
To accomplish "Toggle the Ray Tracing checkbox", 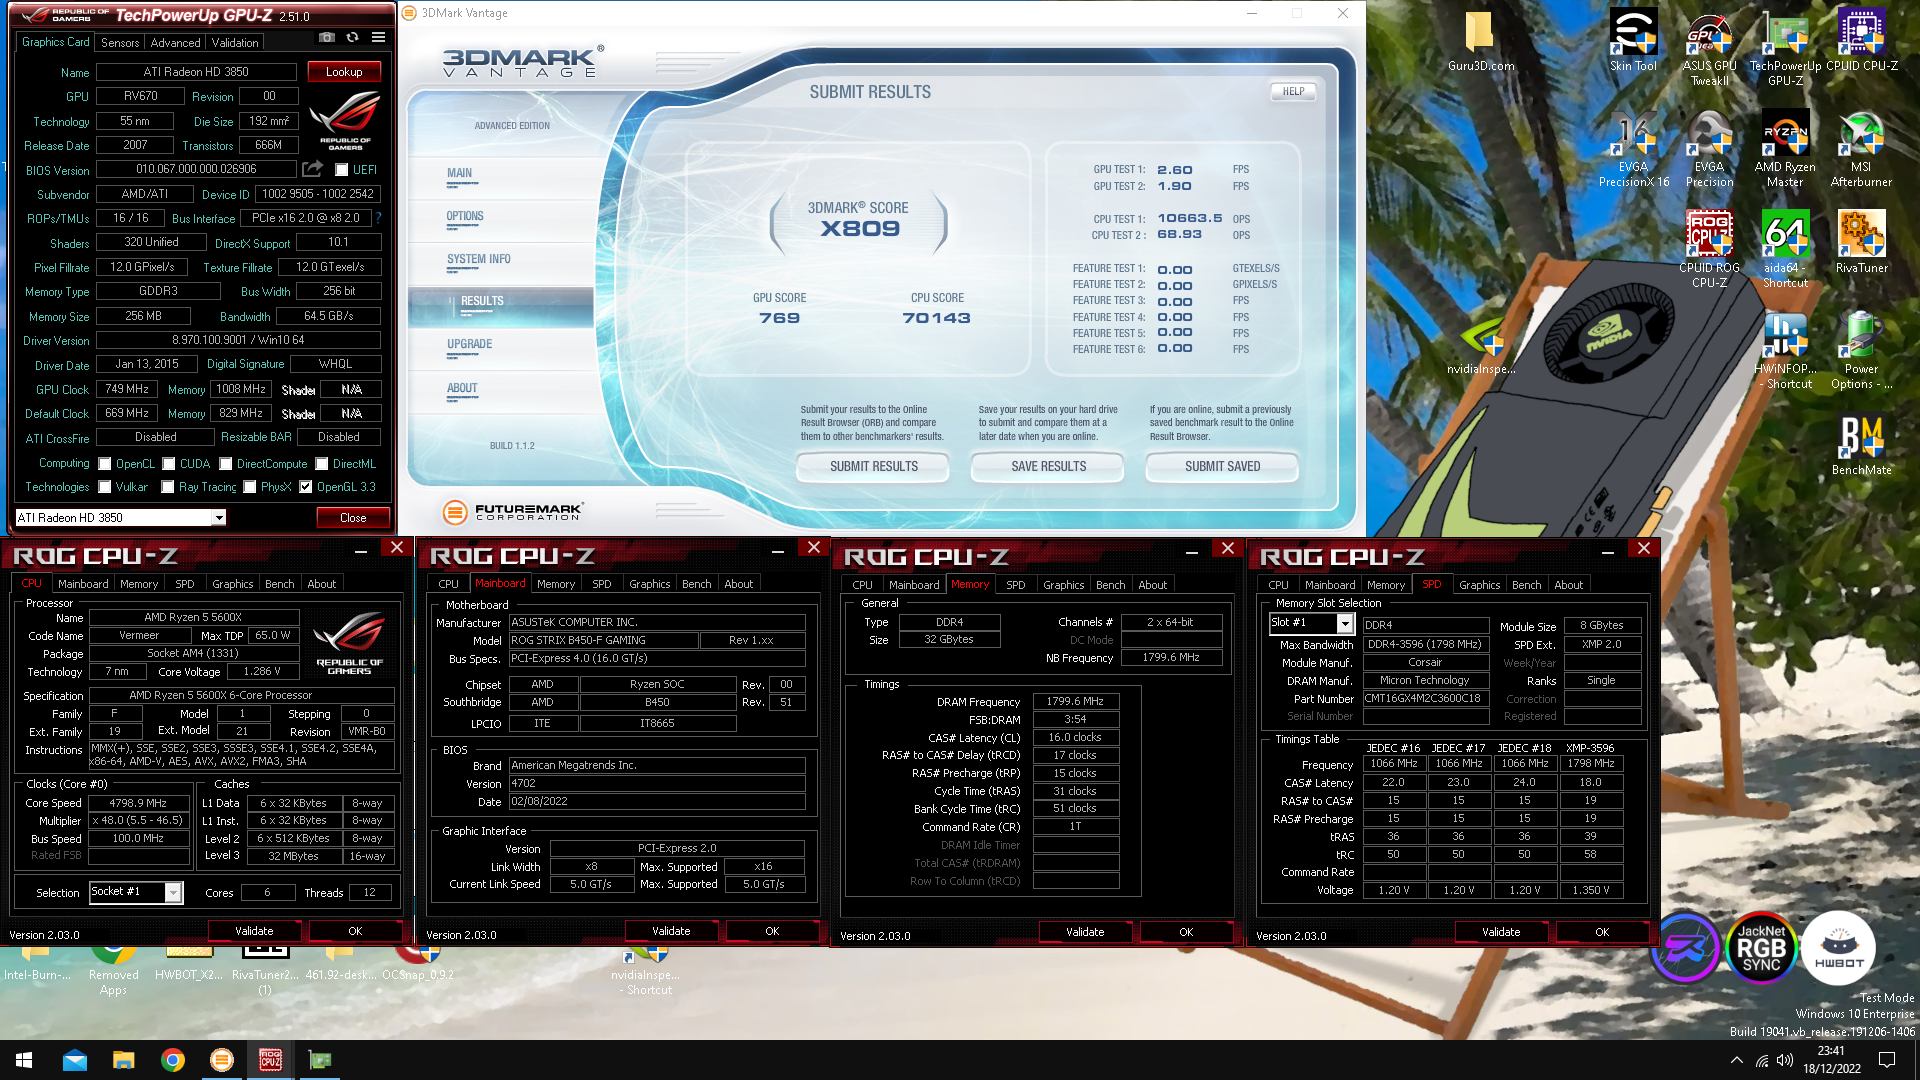I will (169, 487).
